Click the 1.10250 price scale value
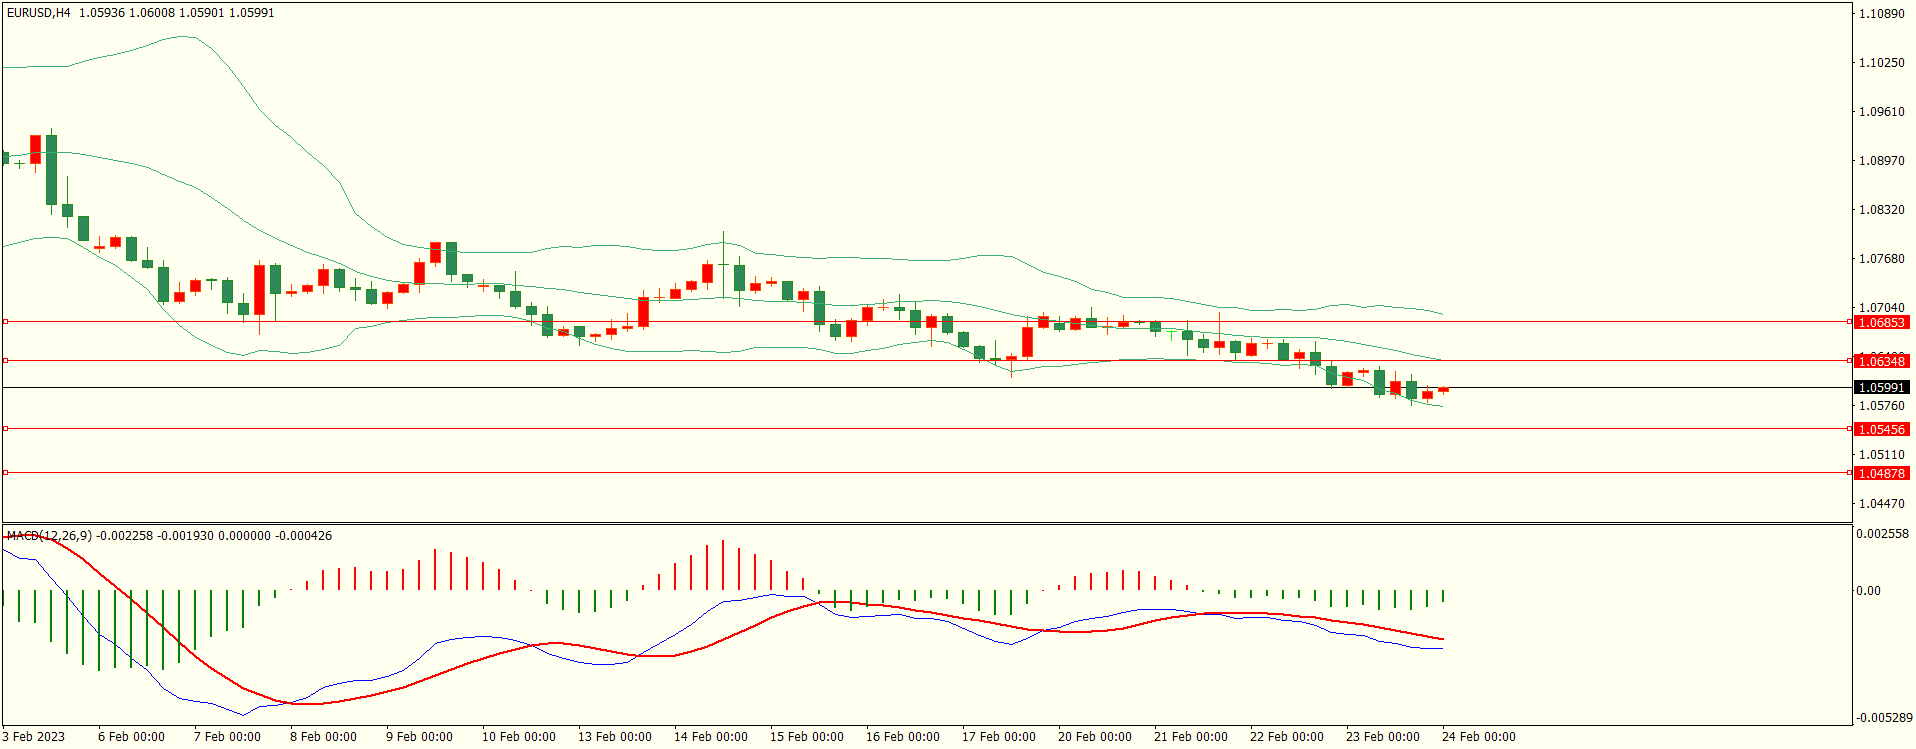 point(1881,63)
